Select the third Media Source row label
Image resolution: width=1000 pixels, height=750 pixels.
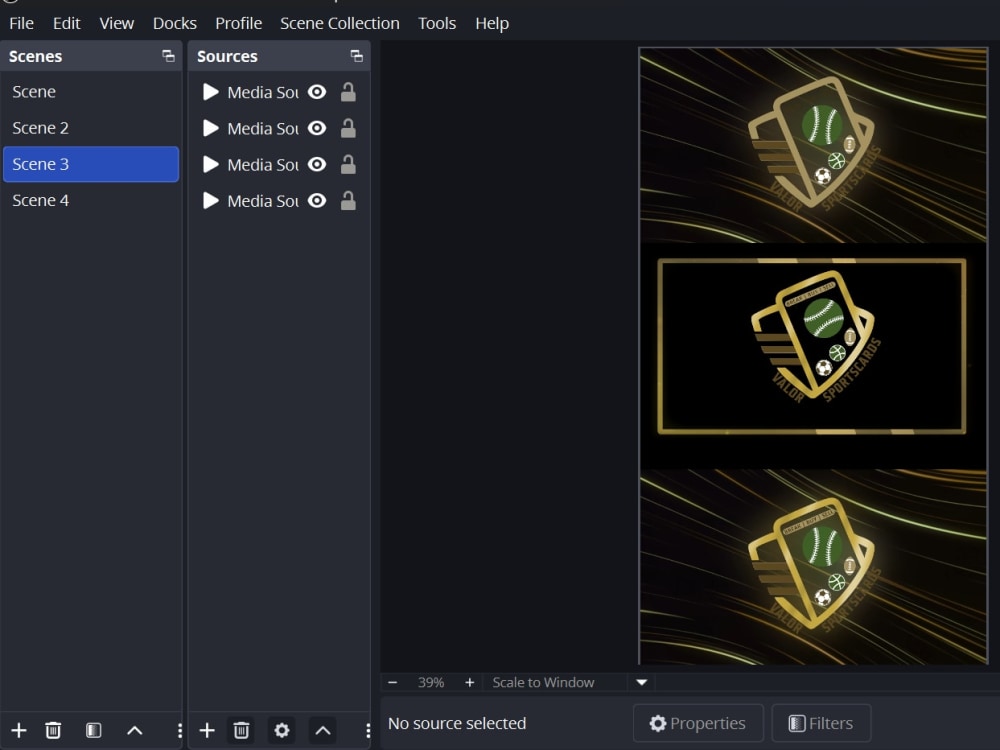pyautogui.click(x=263, y=165)
